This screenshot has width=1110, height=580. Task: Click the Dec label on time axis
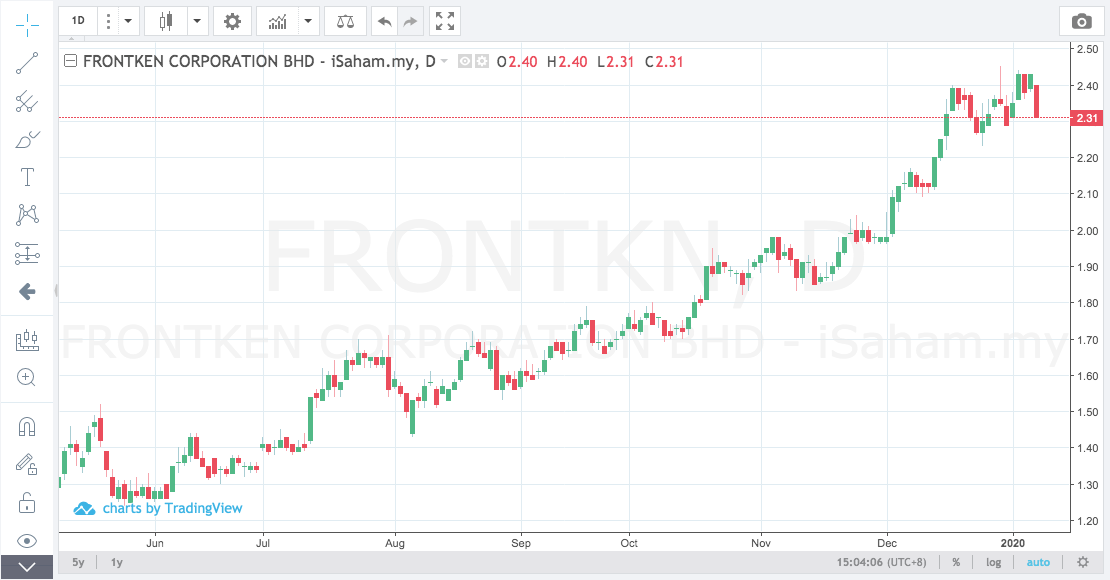(x=887, y=543)
